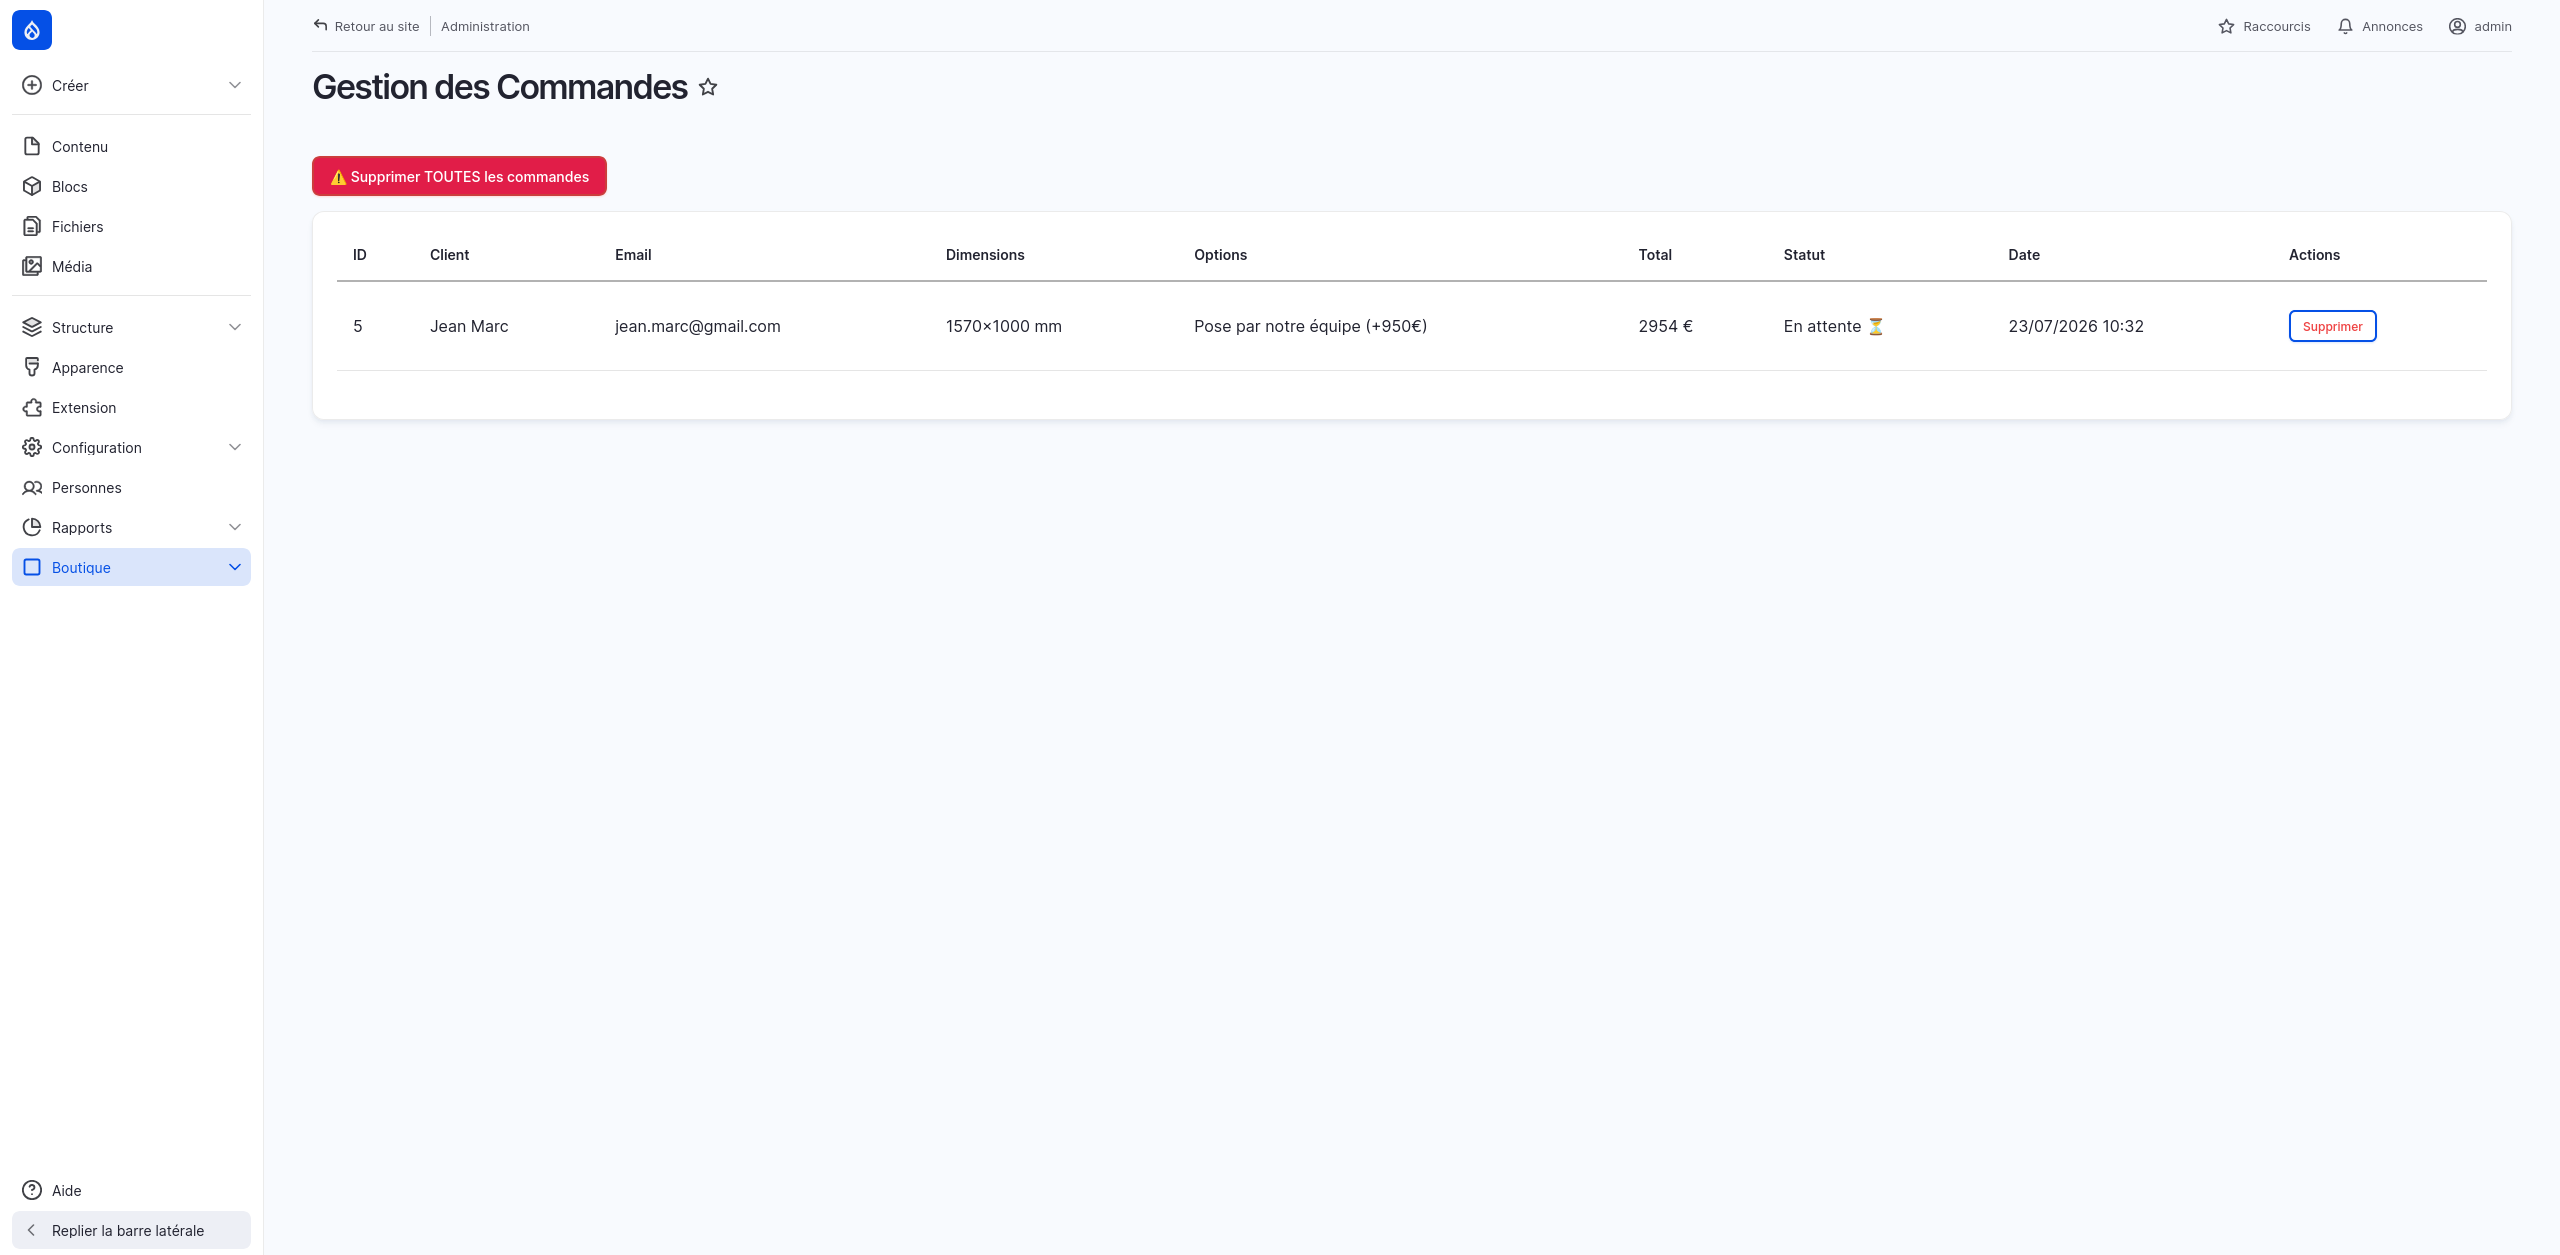The image size is (2560, 1255).
Task: Follow the Retour au site link
Action: 366,26
